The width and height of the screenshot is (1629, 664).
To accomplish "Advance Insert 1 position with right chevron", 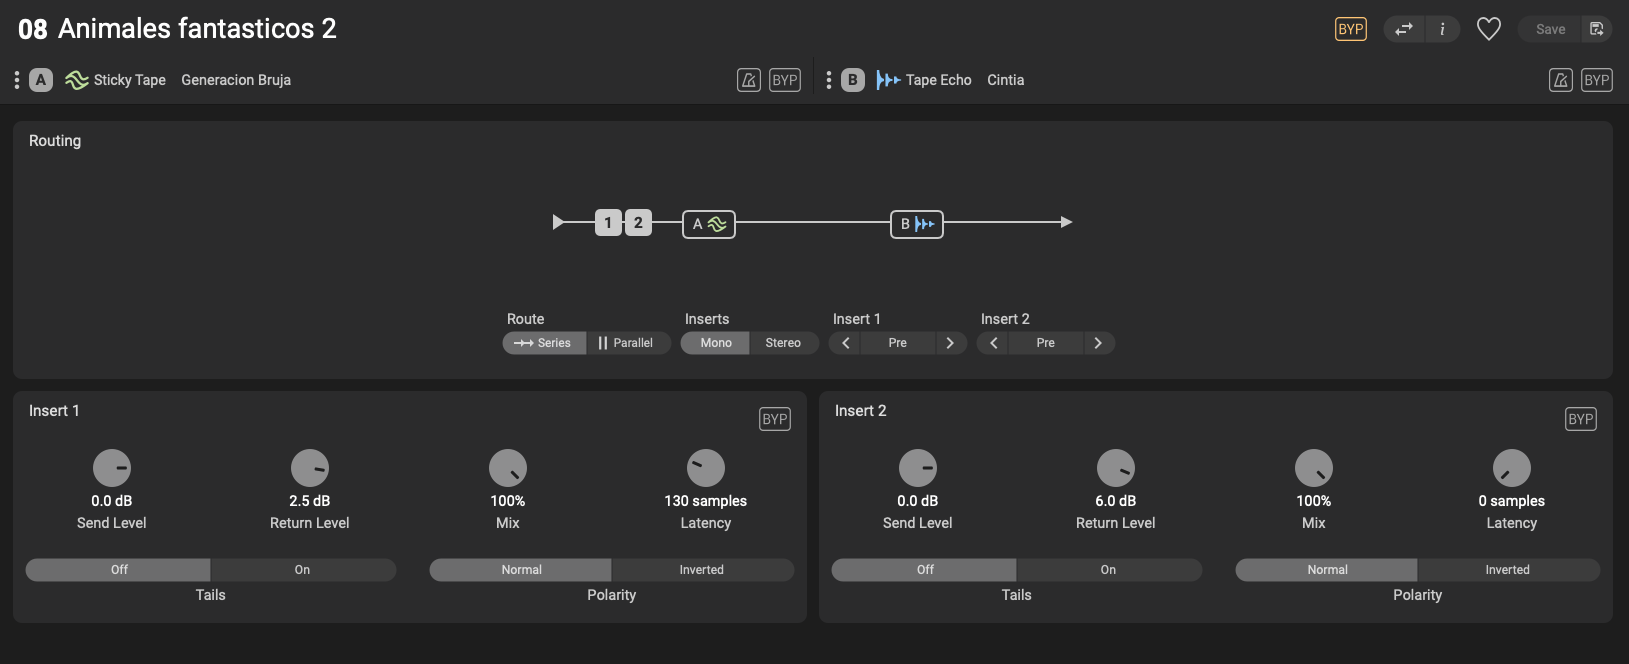I will [950, 343].
